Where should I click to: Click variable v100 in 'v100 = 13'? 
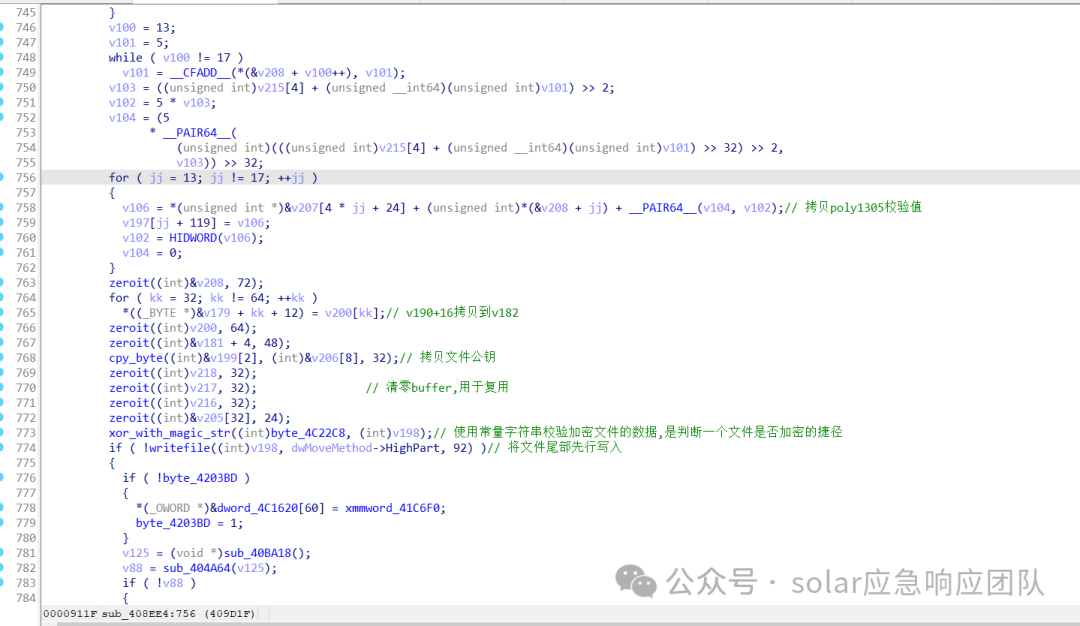coord(122,28)
